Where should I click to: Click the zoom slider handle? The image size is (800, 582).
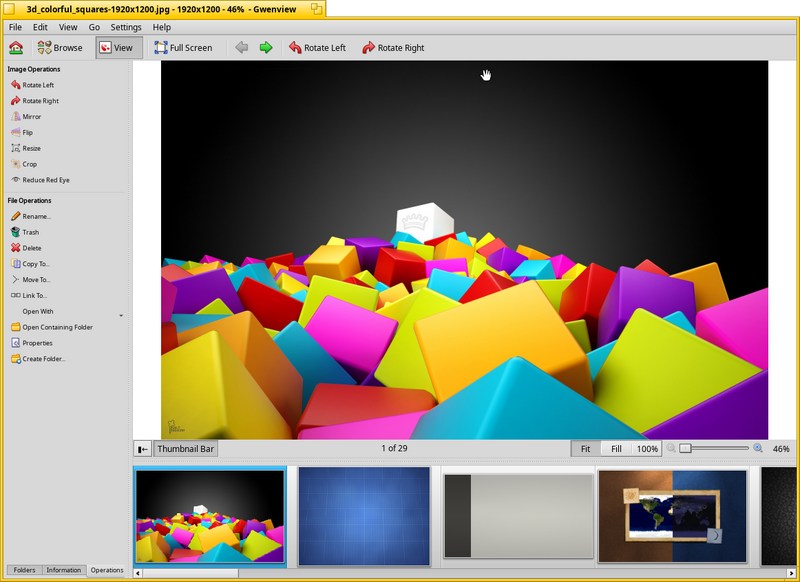click(685, 448)
